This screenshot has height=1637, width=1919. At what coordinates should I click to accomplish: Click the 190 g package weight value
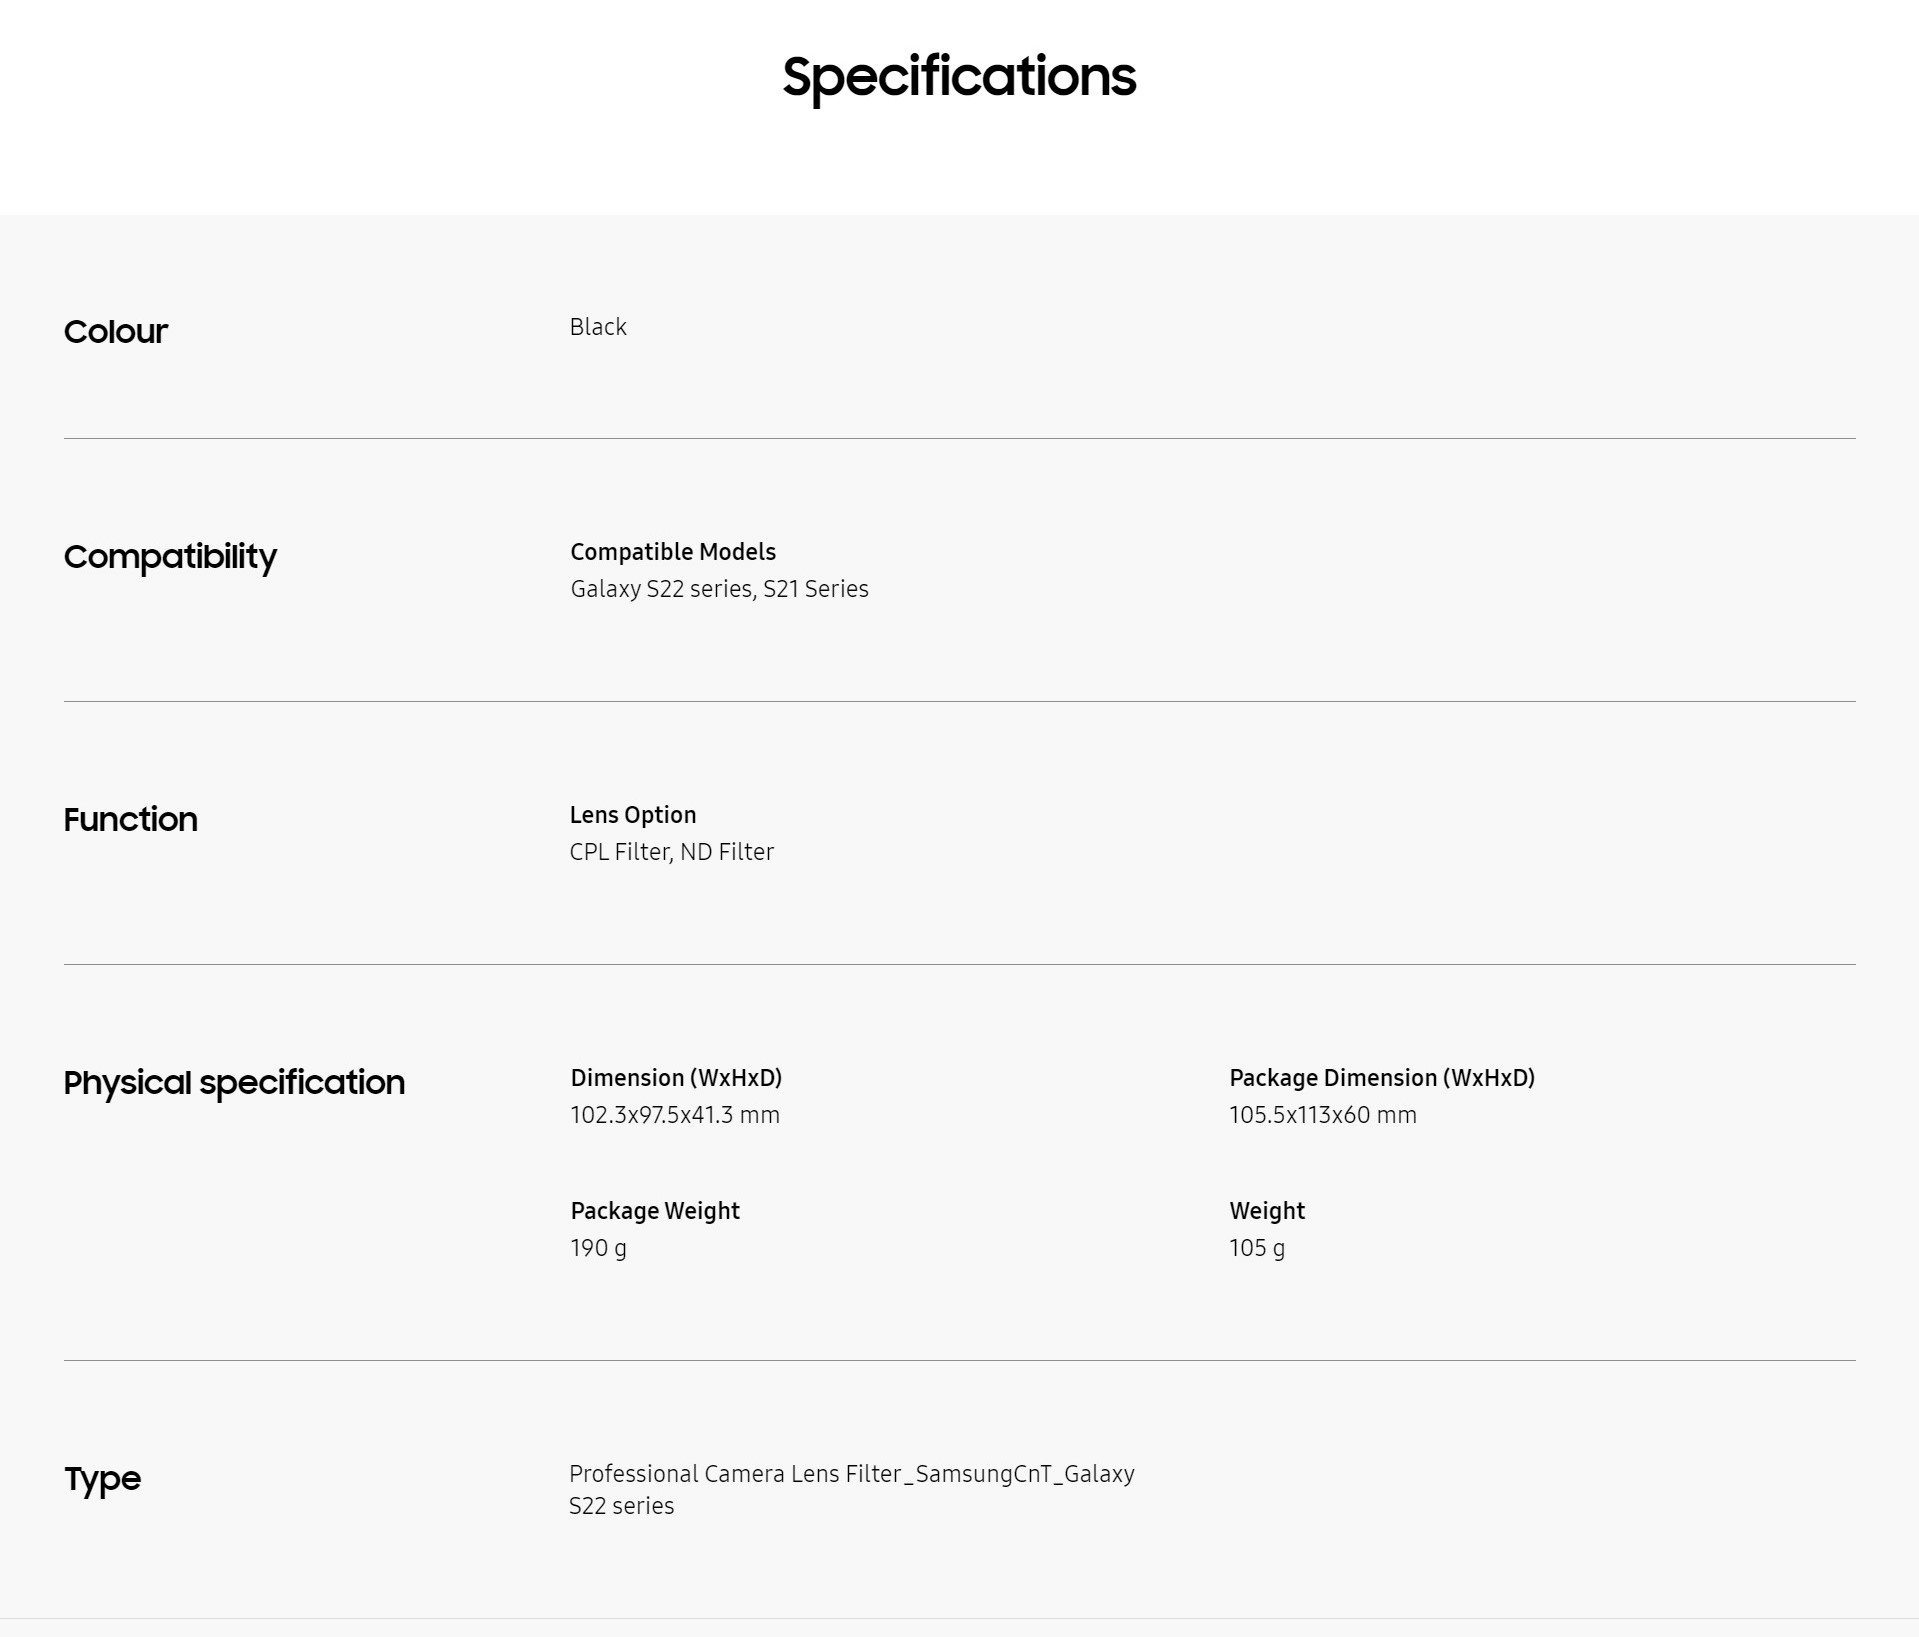(599, 1248)
